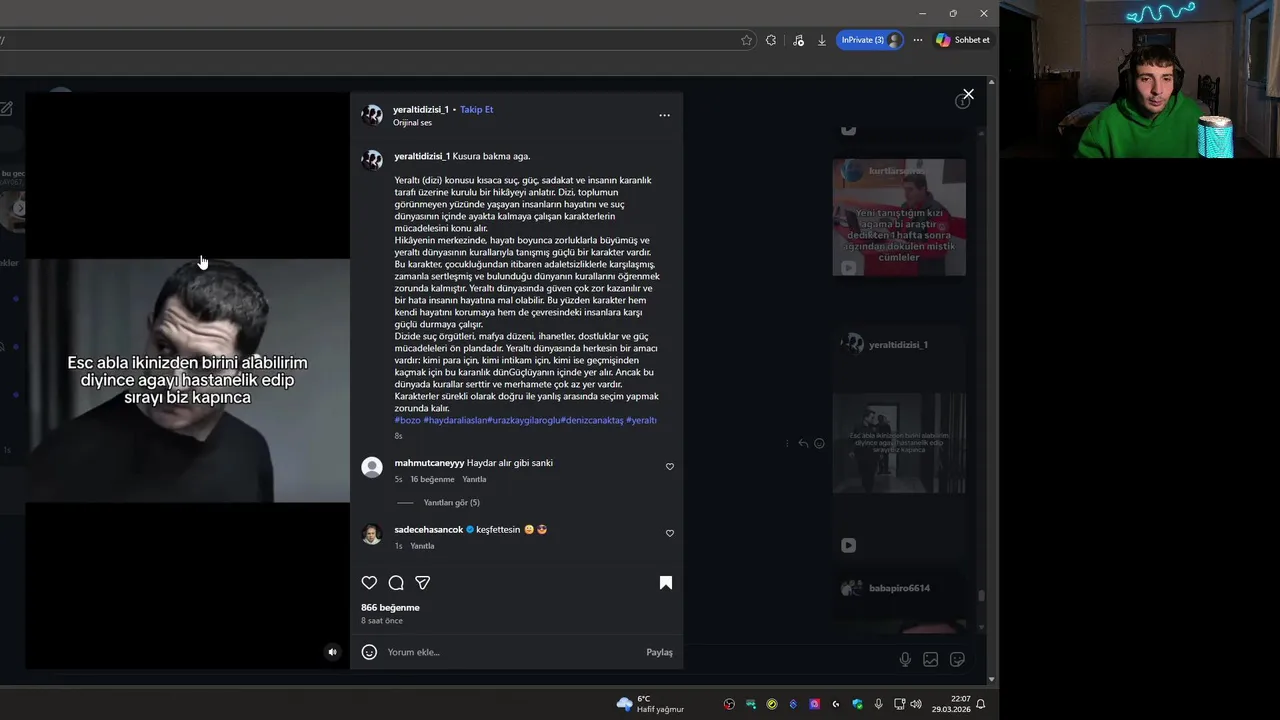Toggle saved bookmark on the post

(x=666, y=583)
